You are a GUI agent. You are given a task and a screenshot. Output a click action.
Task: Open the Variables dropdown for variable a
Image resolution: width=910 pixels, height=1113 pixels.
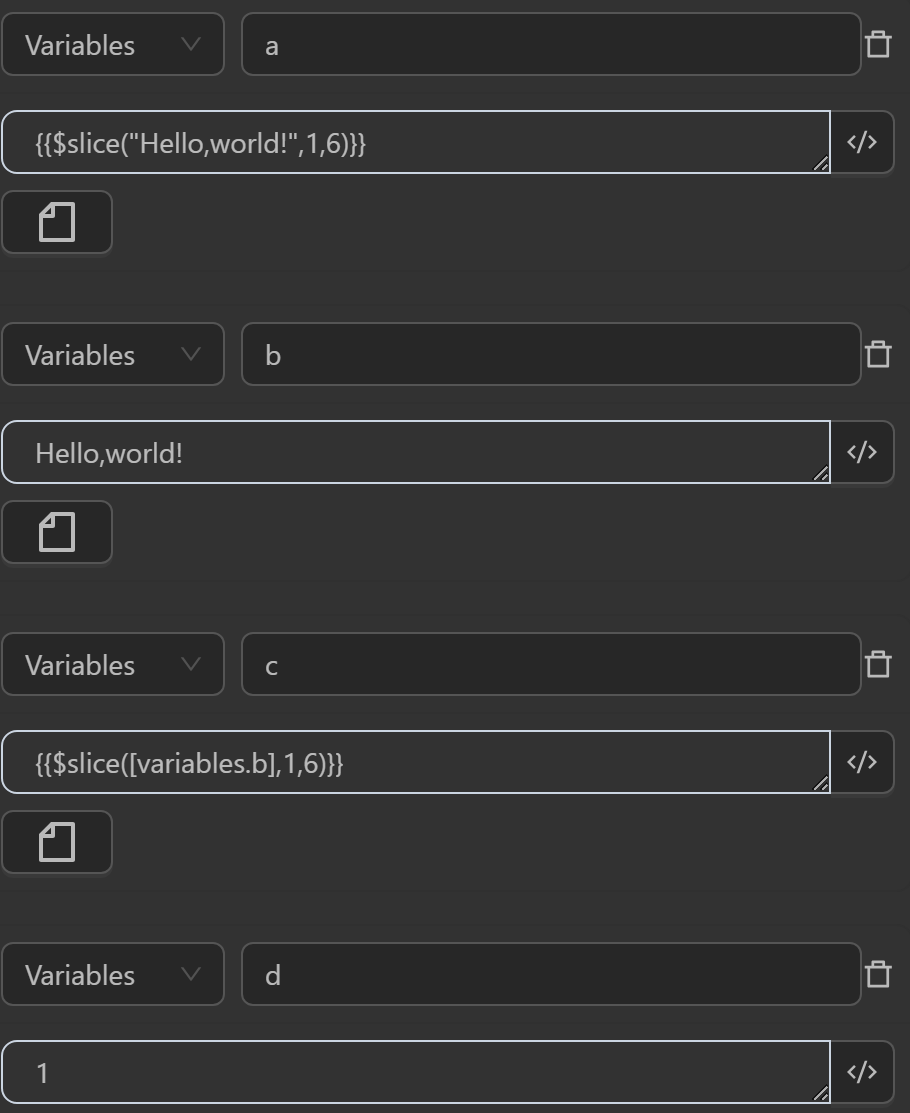coord(113,45)
